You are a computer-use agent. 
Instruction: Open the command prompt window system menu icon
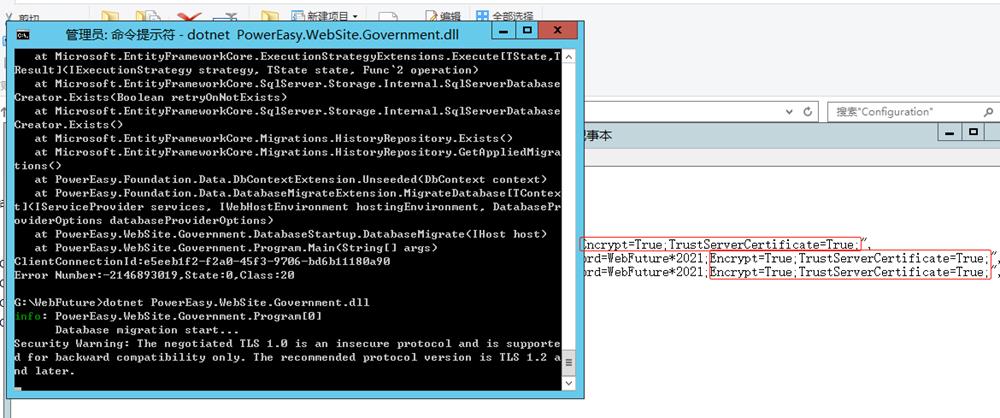[x=25, y=35]
